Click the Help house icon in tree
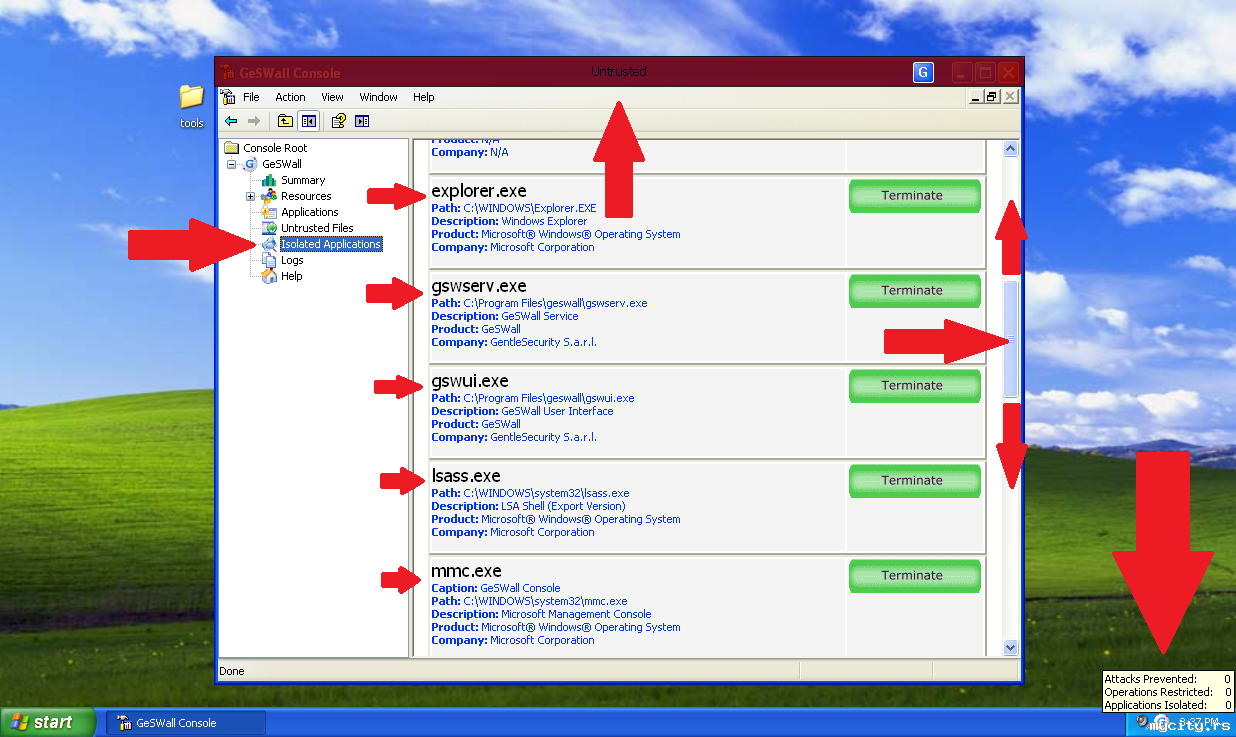Viewport: 1236px width, 737px height. pyautogui.click(x=269, y=276)
